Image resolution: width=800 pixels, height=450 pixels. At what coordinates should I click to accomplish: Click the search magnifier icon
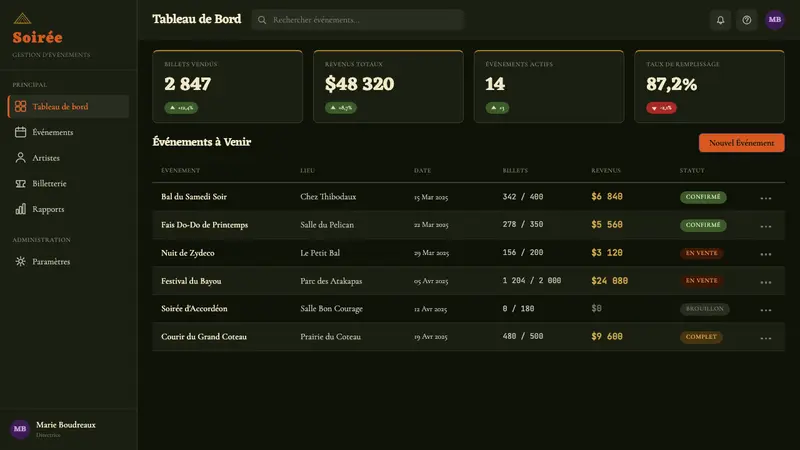[262, 20]
